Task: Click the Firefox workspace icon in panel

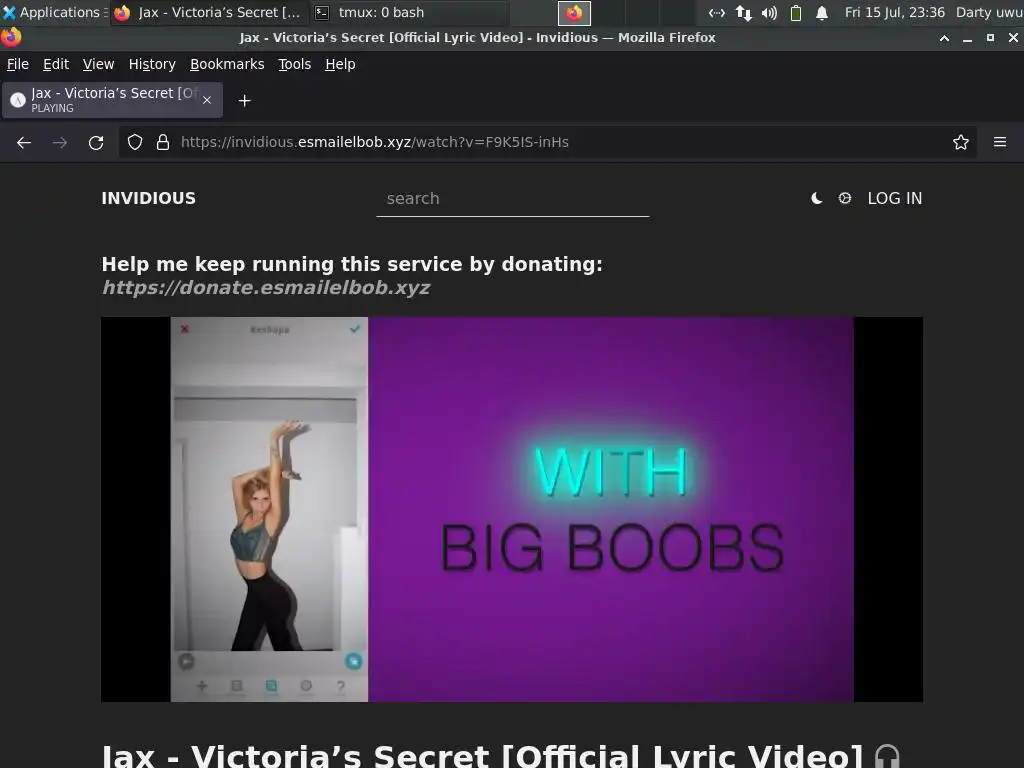Action: pos(574,13)
